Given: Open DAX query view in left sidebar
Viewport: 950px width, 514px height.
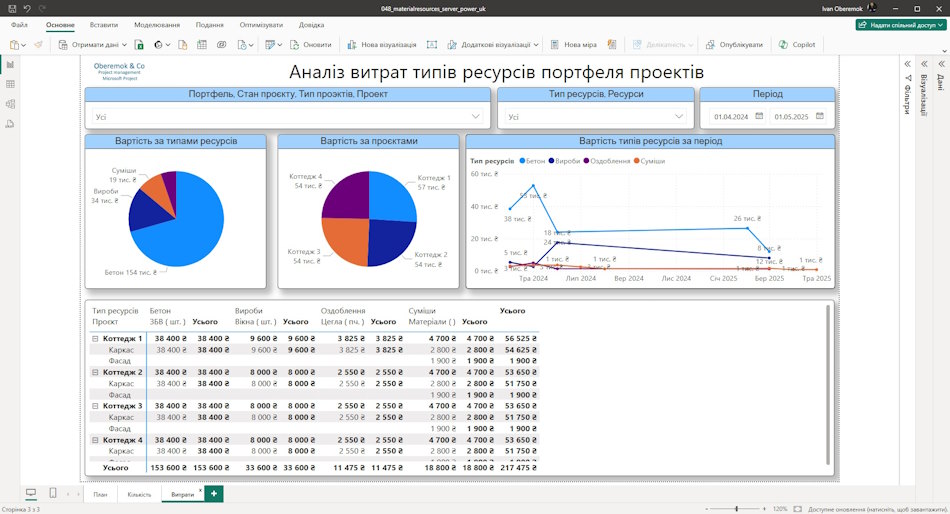Looking at the screenshot, I should coord(10,124).
